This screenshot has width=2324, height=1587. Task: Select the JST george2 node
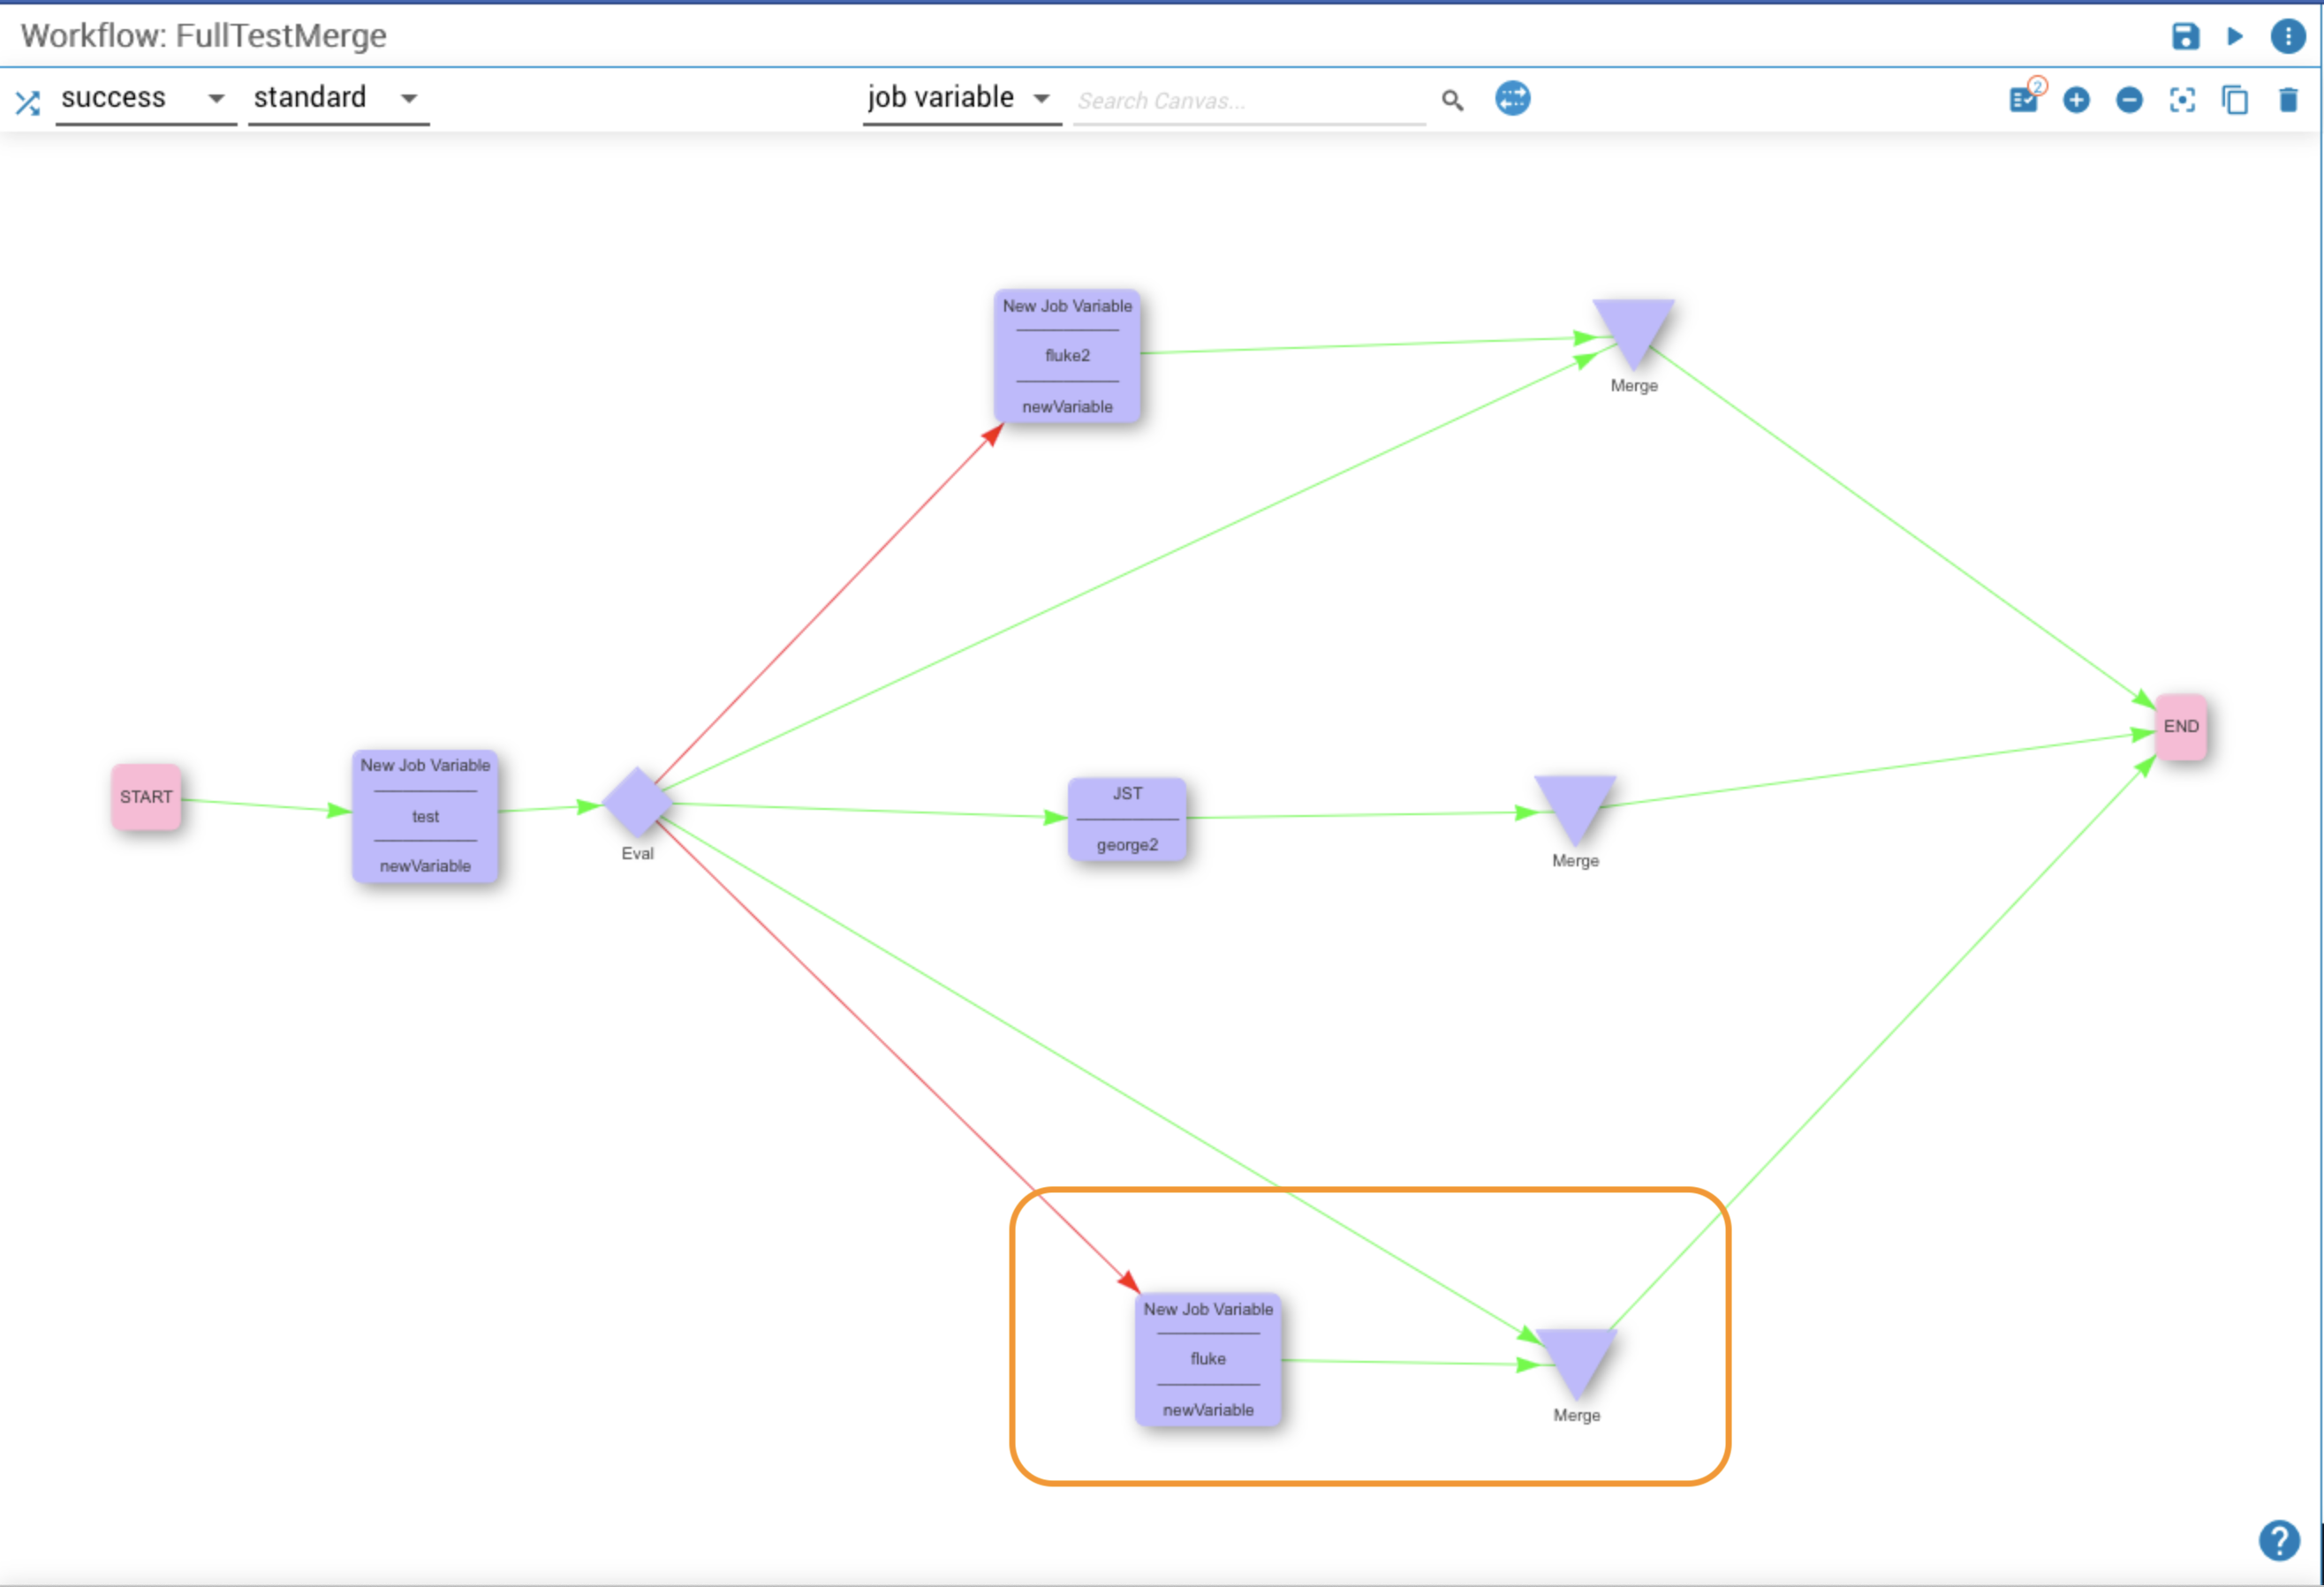1127,819
